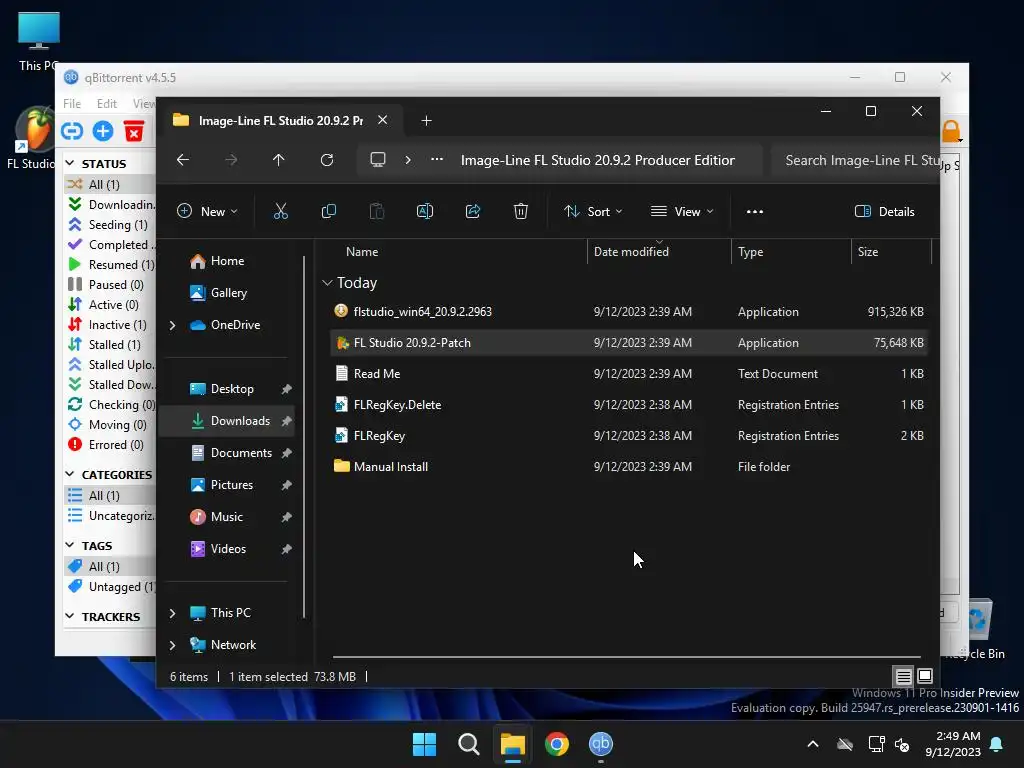Close the Image-Line FL Studio tab
Viewport: 1024px width, 768px height.
[x=383, y=120]
